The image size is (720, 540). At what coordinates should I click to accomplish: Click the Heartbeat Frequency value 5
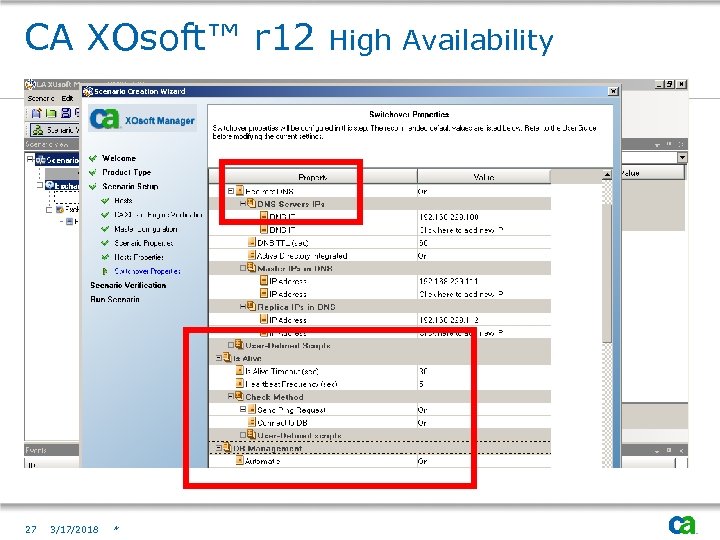click(421, 383)
